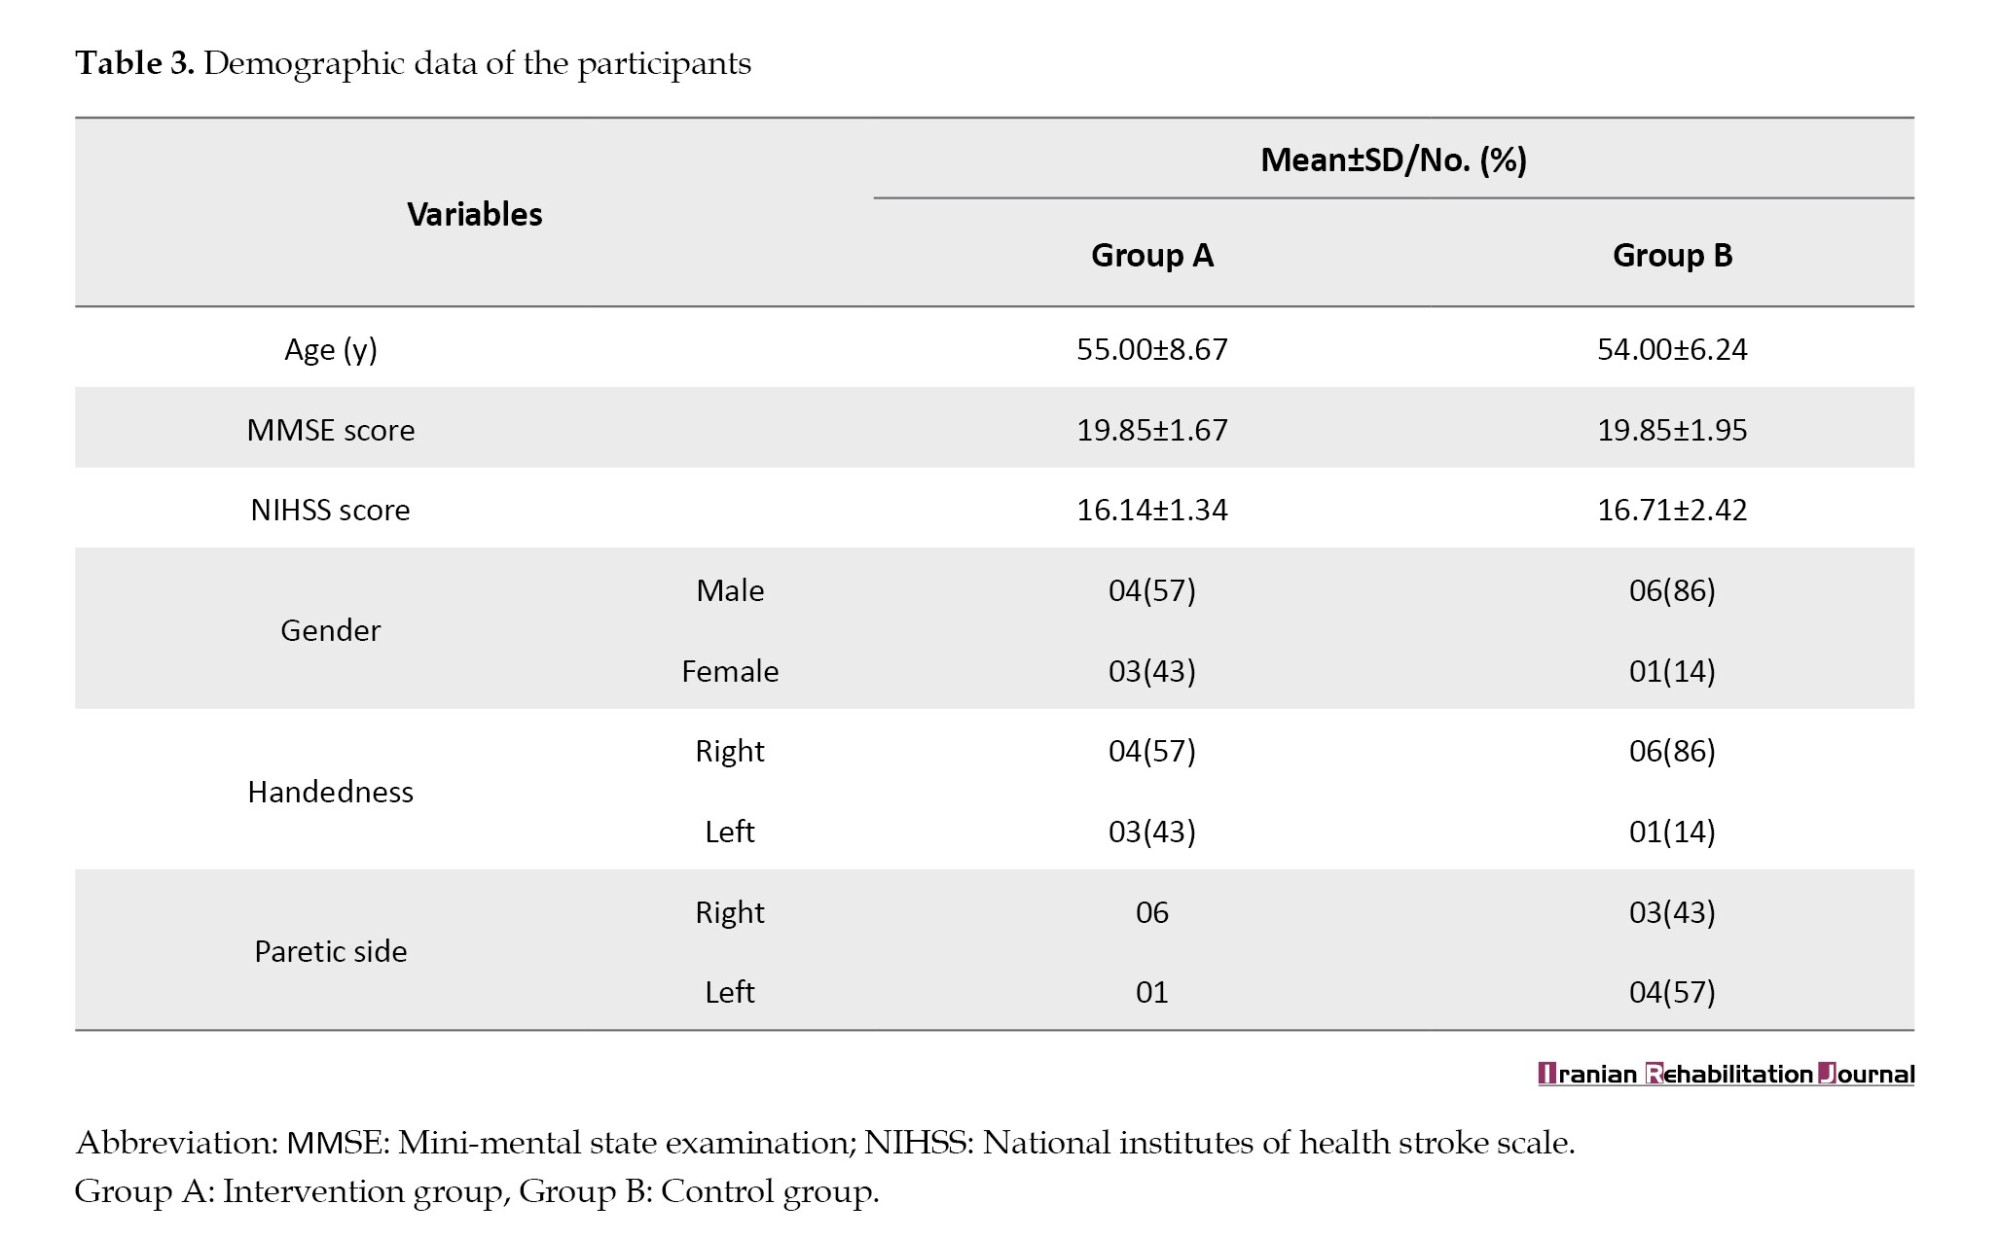Click the Male sub-row label
The image size is (2000, 1240).
[x=730, y=590]
